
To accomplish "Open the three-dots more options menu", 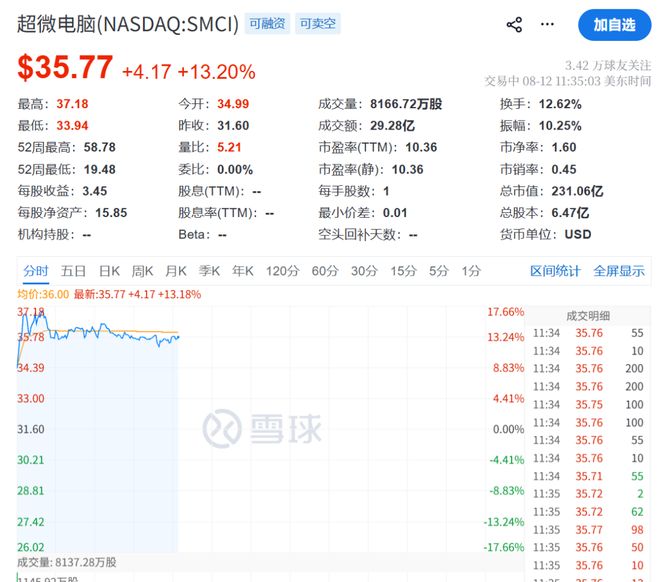I will [547, 24].
